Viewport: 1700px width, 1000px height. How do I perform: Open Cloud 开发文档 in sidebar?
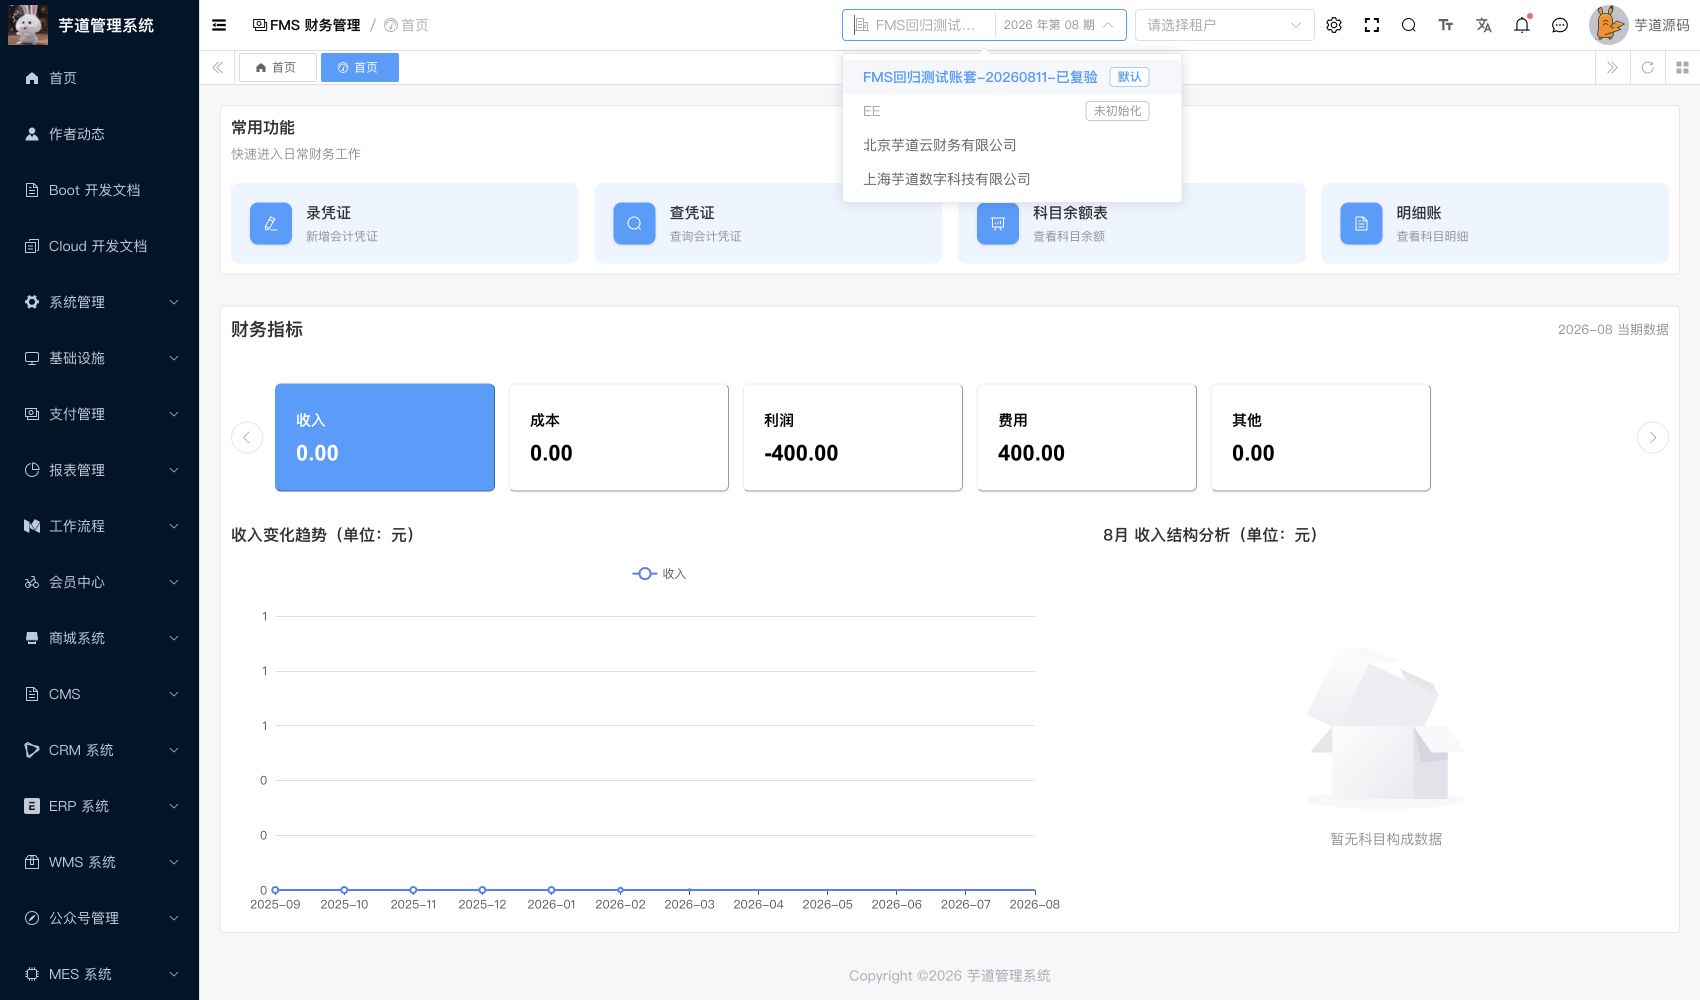(99, 246)
